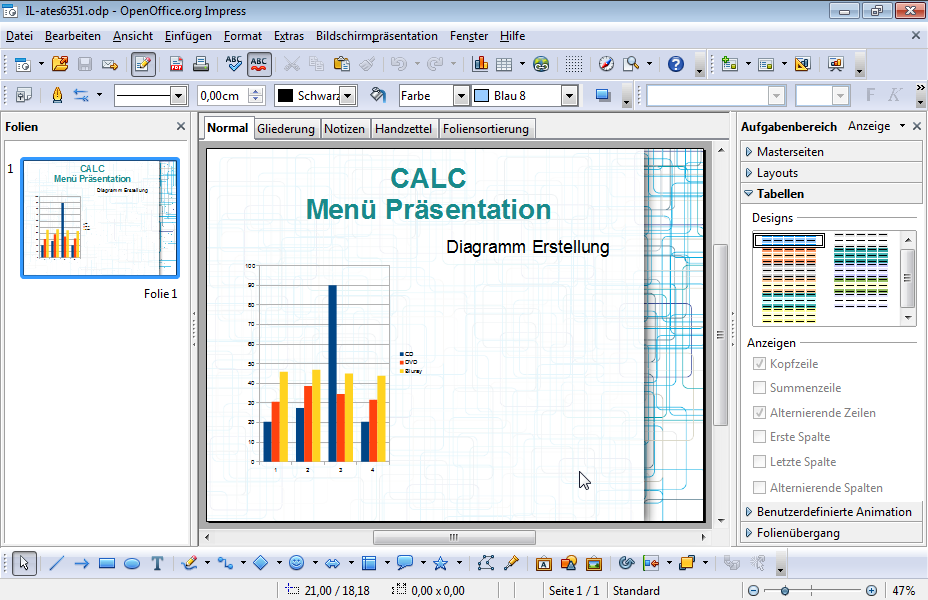Click the Stars shapes icon
The width and height of the screenshot is (928, 600).
click(x=440, y=563)
